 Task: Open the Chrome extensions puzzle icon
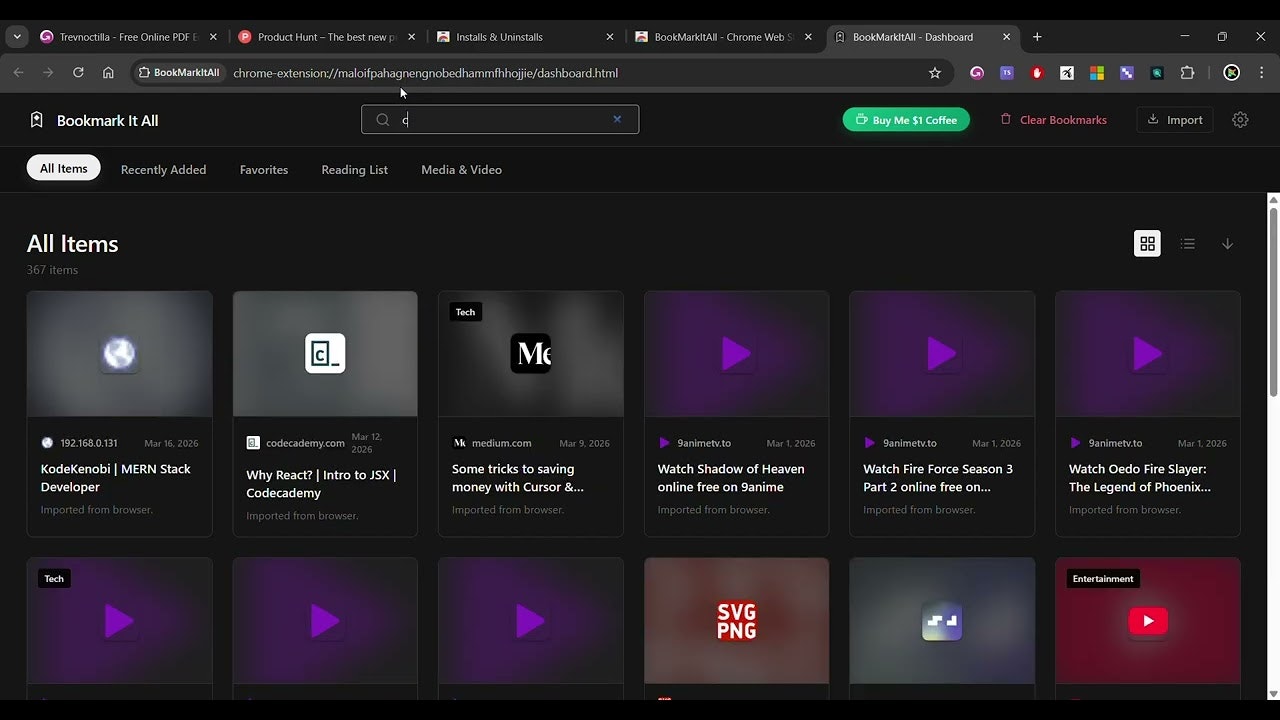[1187, 72]
